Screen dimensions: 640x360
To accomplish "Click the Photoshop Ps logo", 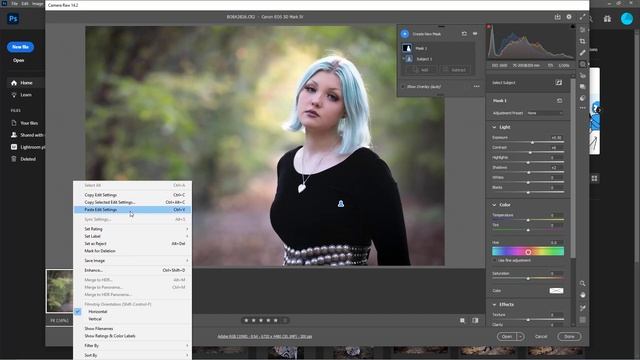I will click(x=13, y=19).
